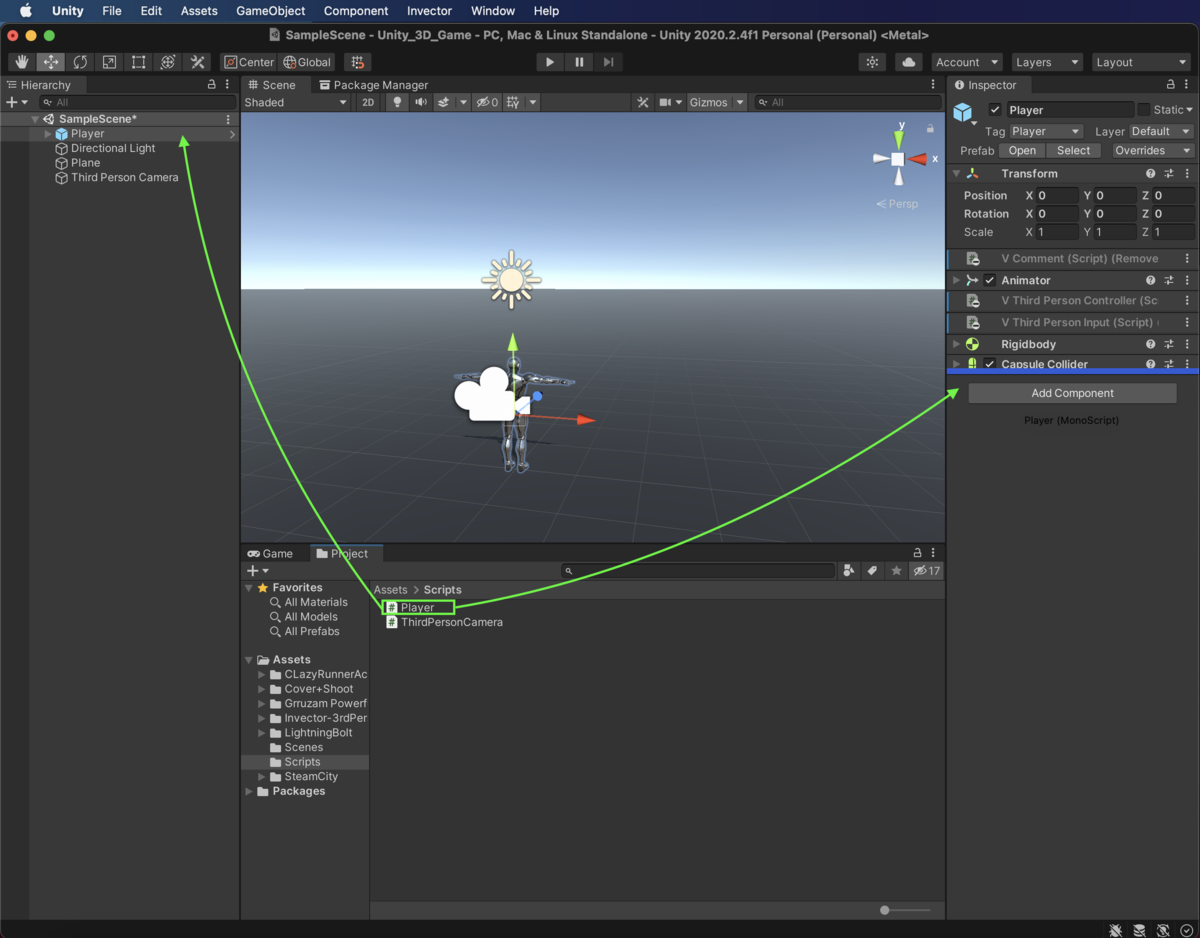Switch to the Package Manager tab
This screenshot has width=1200, height=938.
[x=374, y=85]
